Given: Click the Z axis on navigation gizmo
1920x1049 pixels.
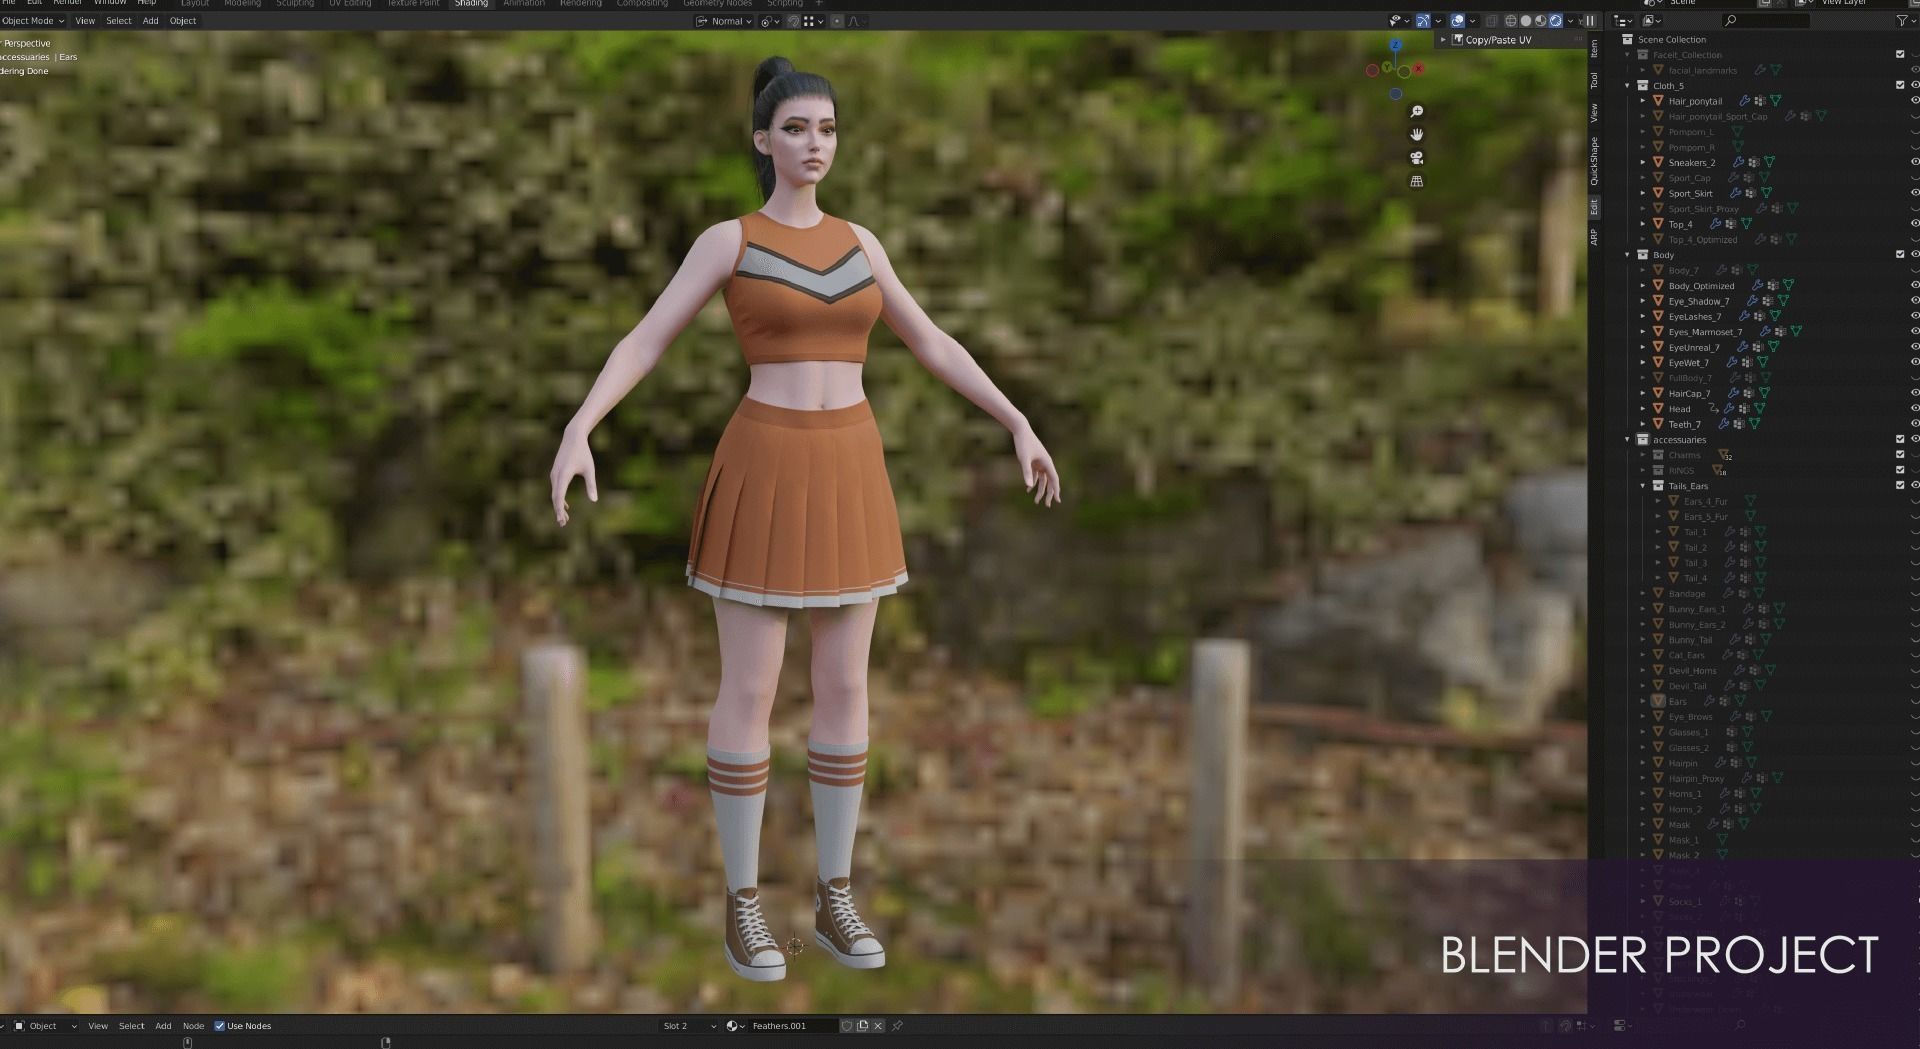Looking at the screenshot, I should 1395,45.
